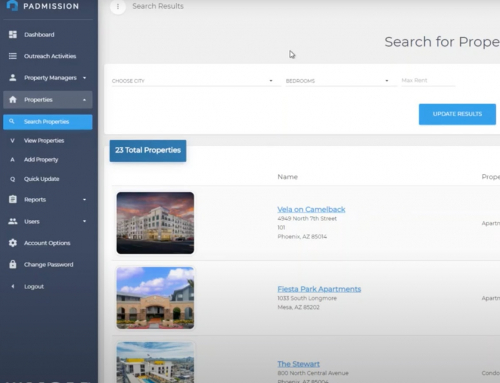Click the Account Options gear icon
Screen dimensions: 500x383
(x=13, y=243)
